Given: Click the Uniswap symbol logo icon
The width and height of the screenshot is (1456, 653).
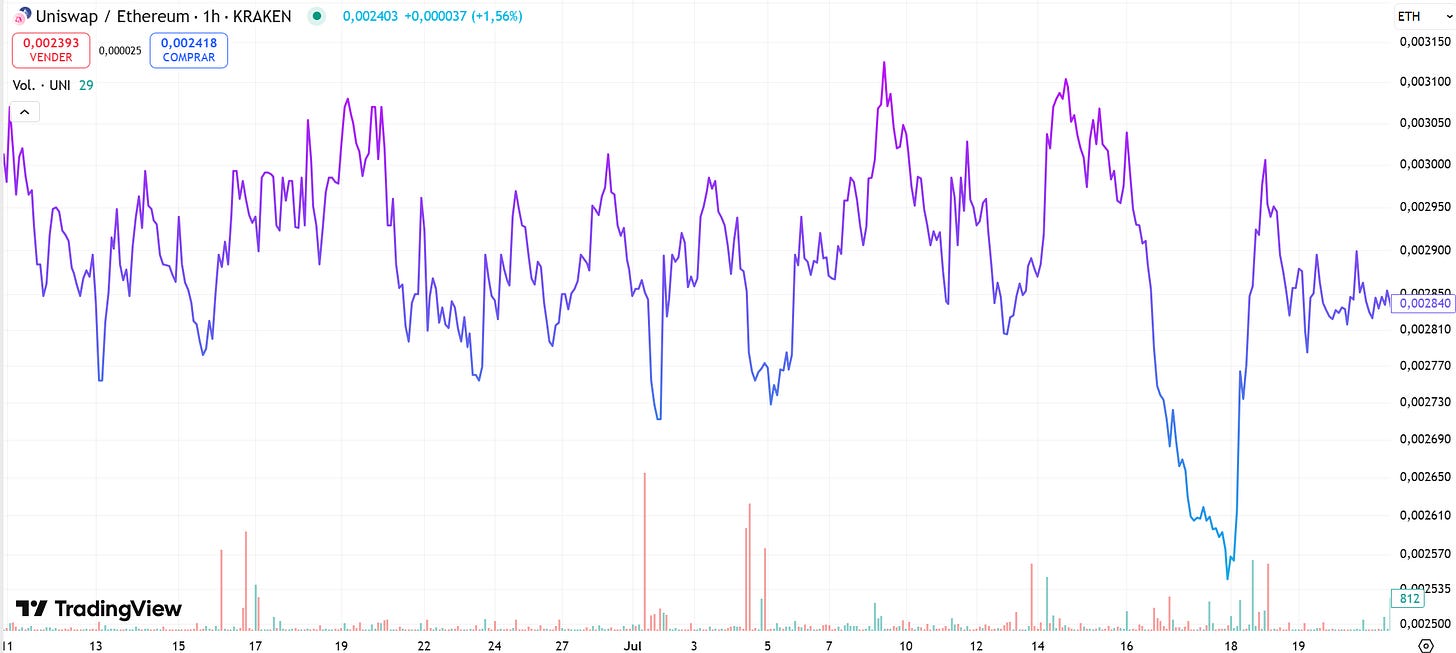Looking at the screenshot, I should pos(22,16).
